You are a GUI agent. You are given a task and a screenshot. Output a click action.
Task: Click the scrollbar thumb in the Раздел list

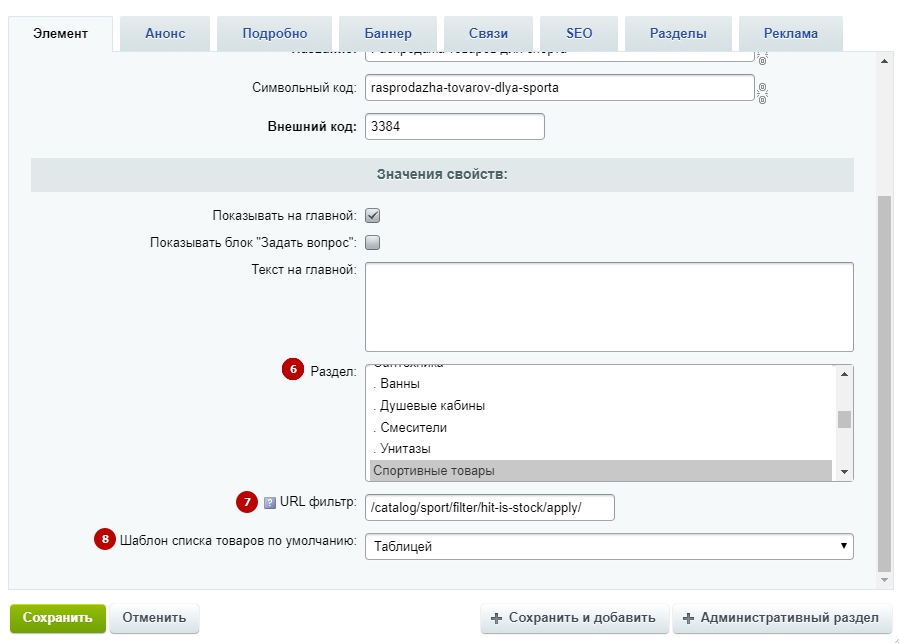click(x=844, y=419)
